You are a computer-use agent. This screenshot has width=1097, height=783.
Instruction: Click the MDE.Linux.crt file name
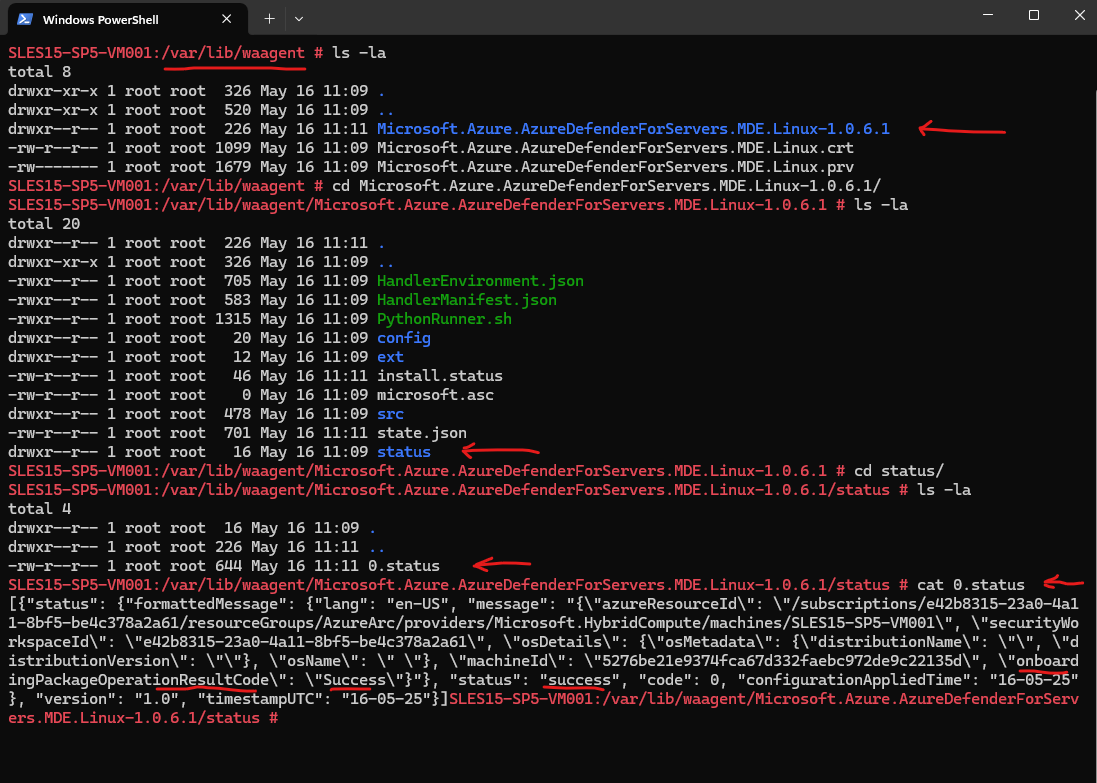click(615, 148)
